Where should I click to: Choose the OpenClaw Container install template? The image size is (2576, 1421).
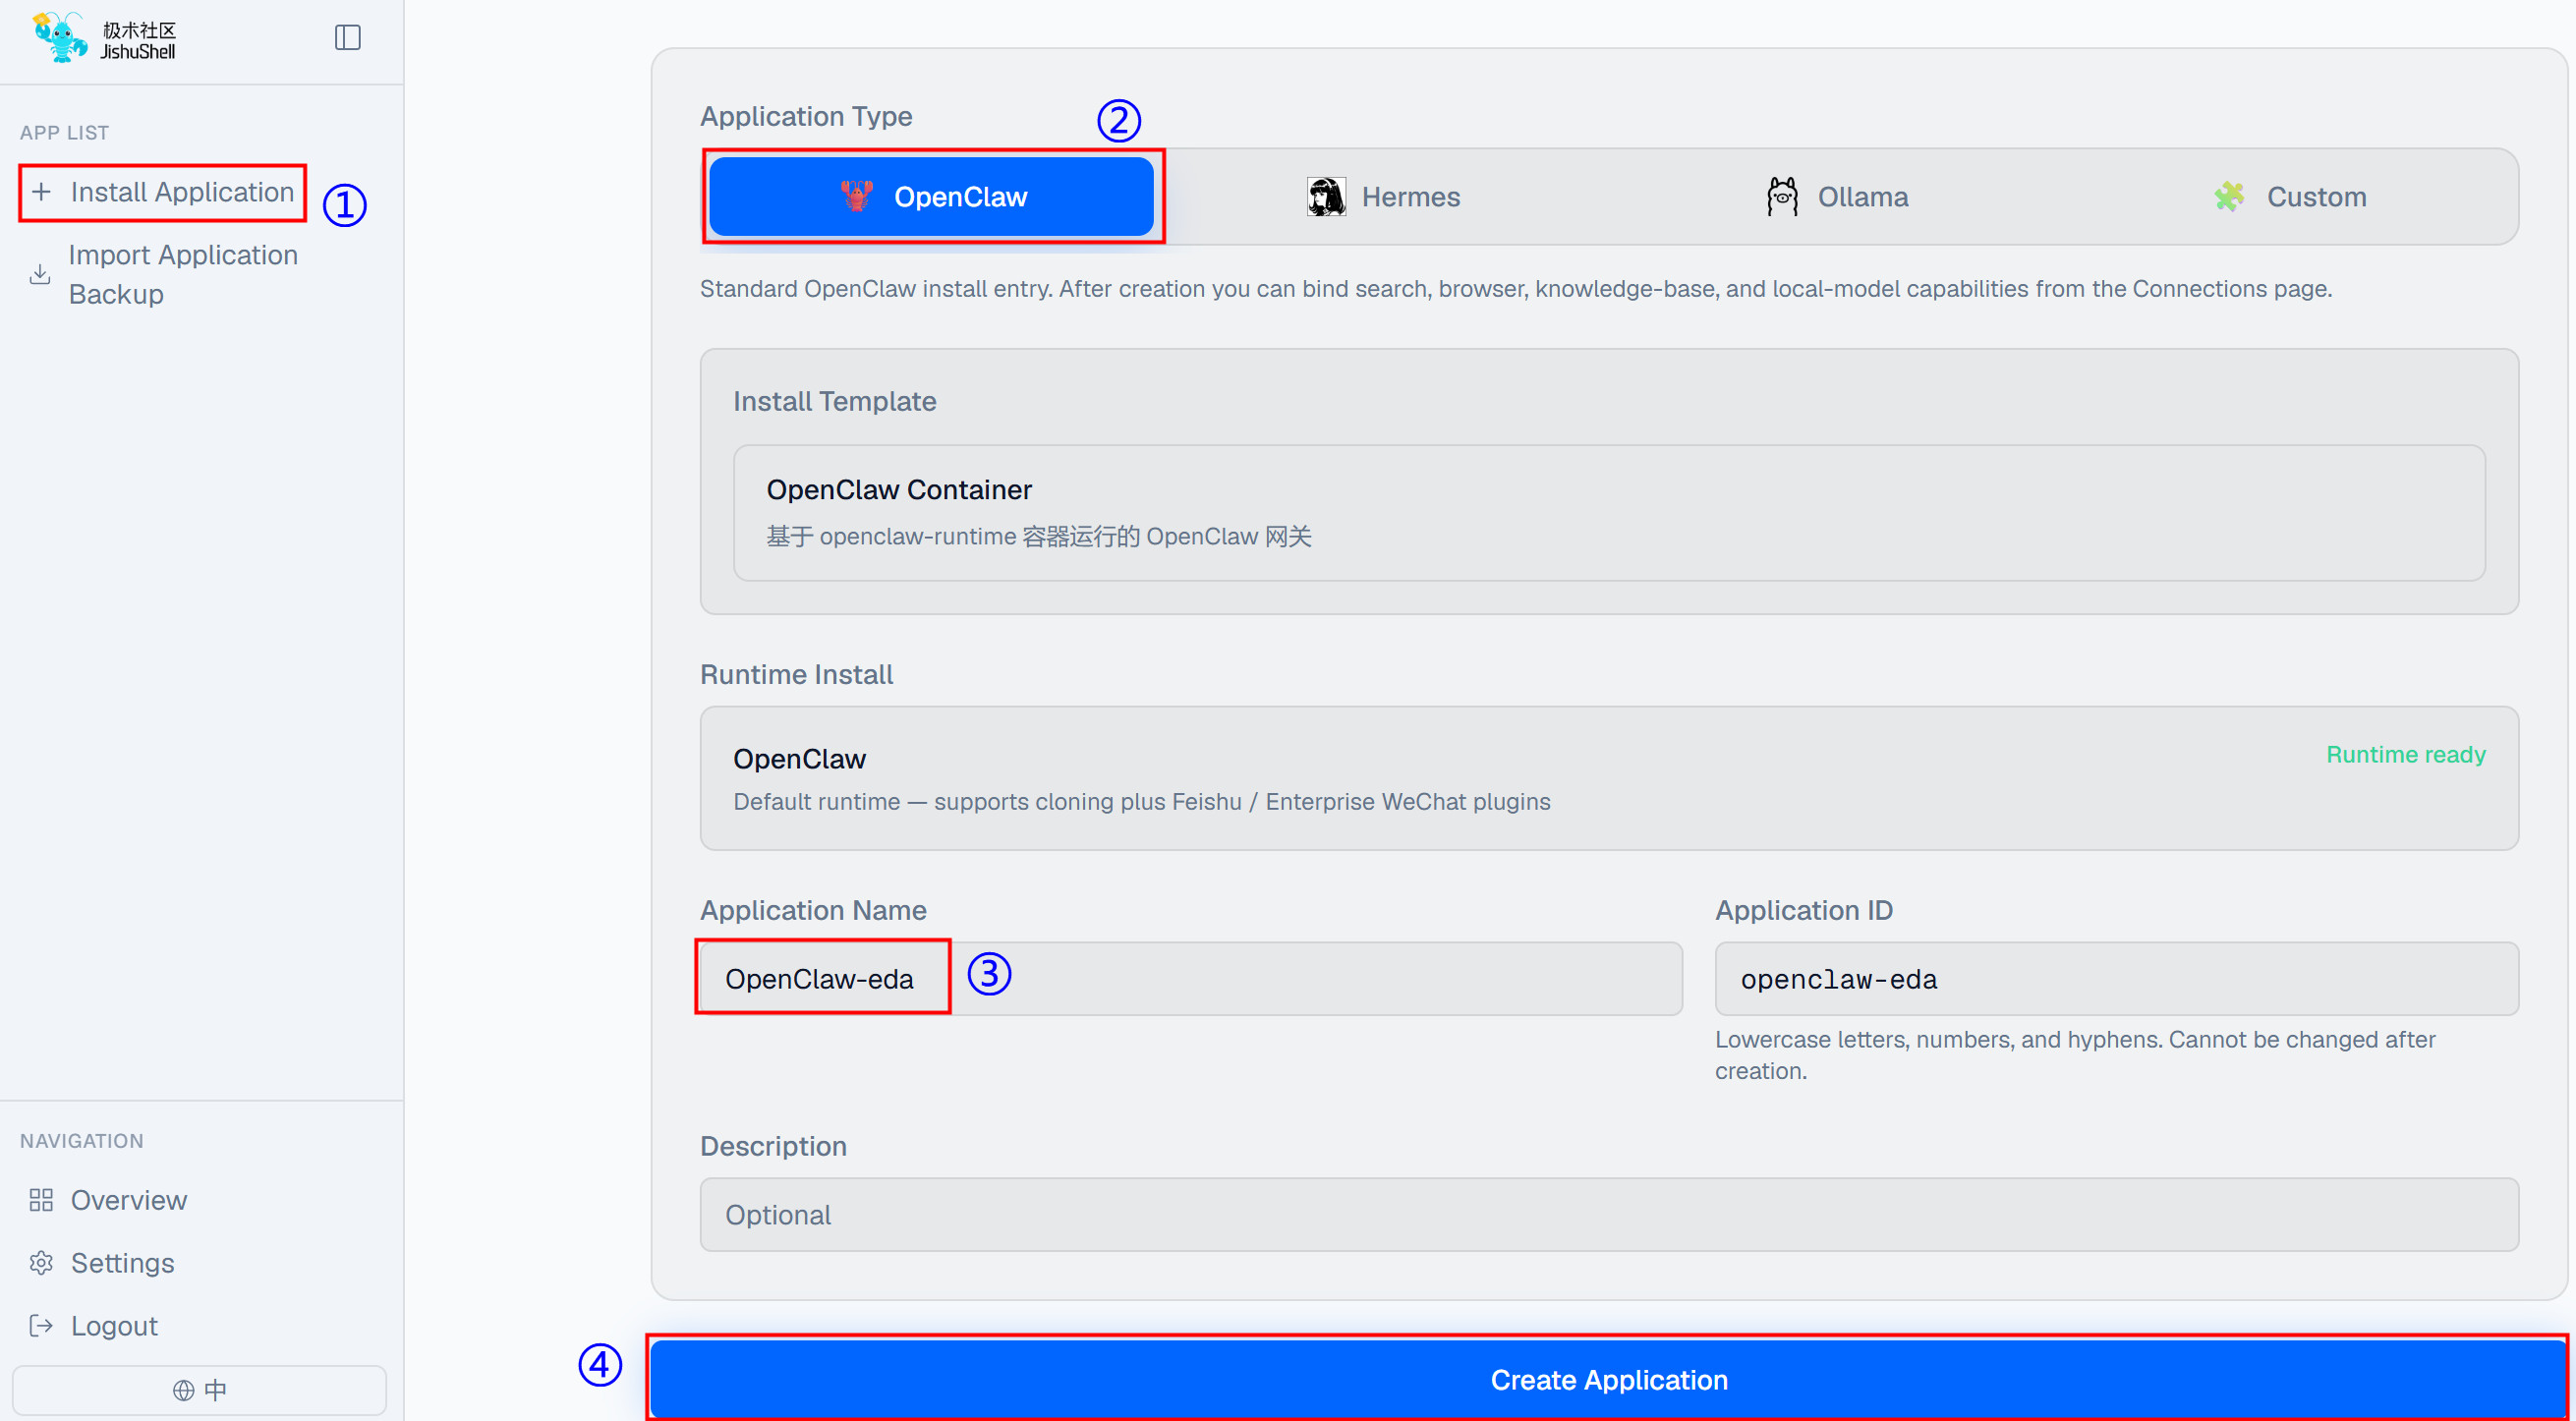[x=1609, y=513]
